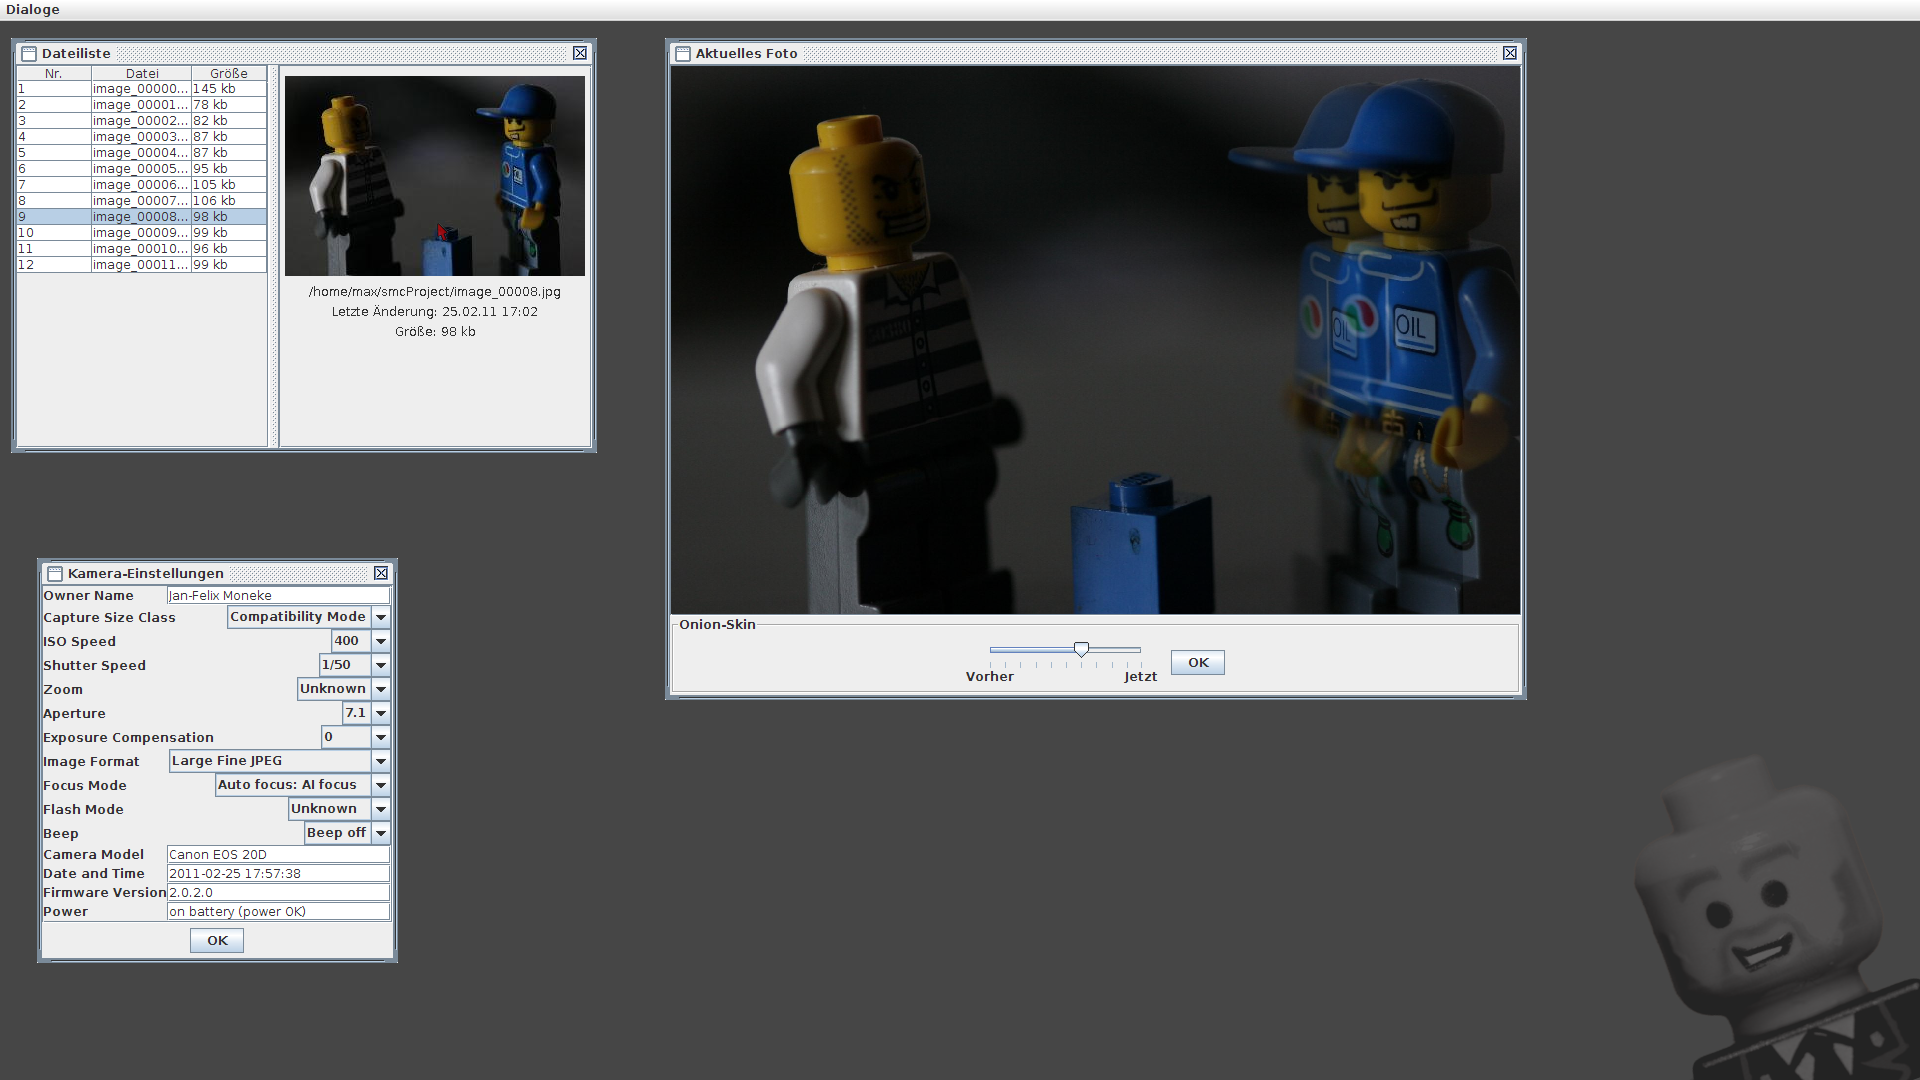Click the Onion-Skin slider handle
This screenshot has width=1920, height=1080.
pyautogui.click(x=1081, y=650)
